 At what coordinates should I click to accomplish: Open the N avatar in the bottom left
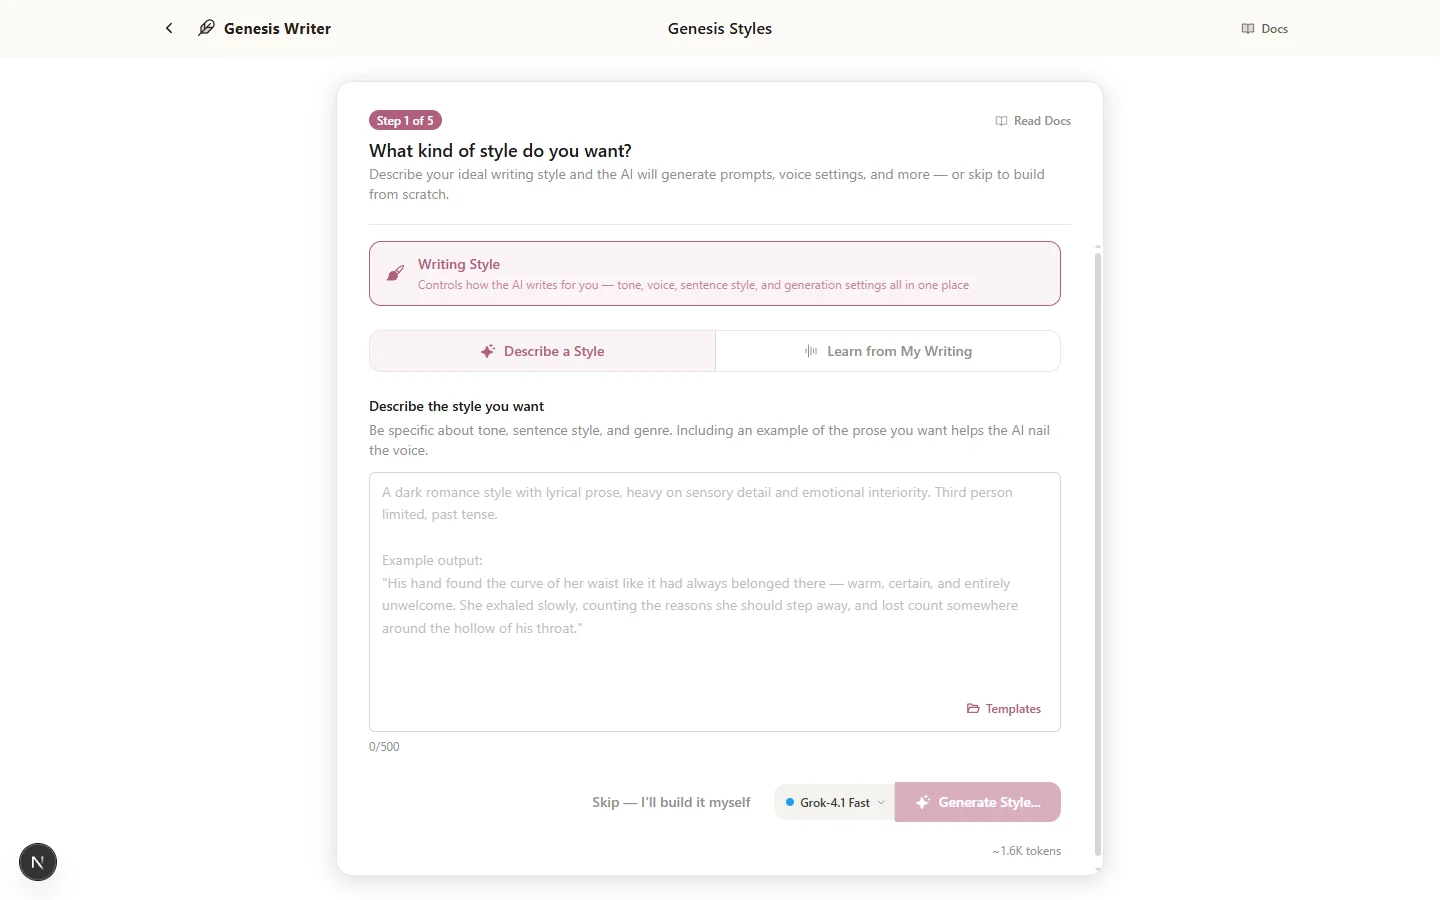[37, 862]
